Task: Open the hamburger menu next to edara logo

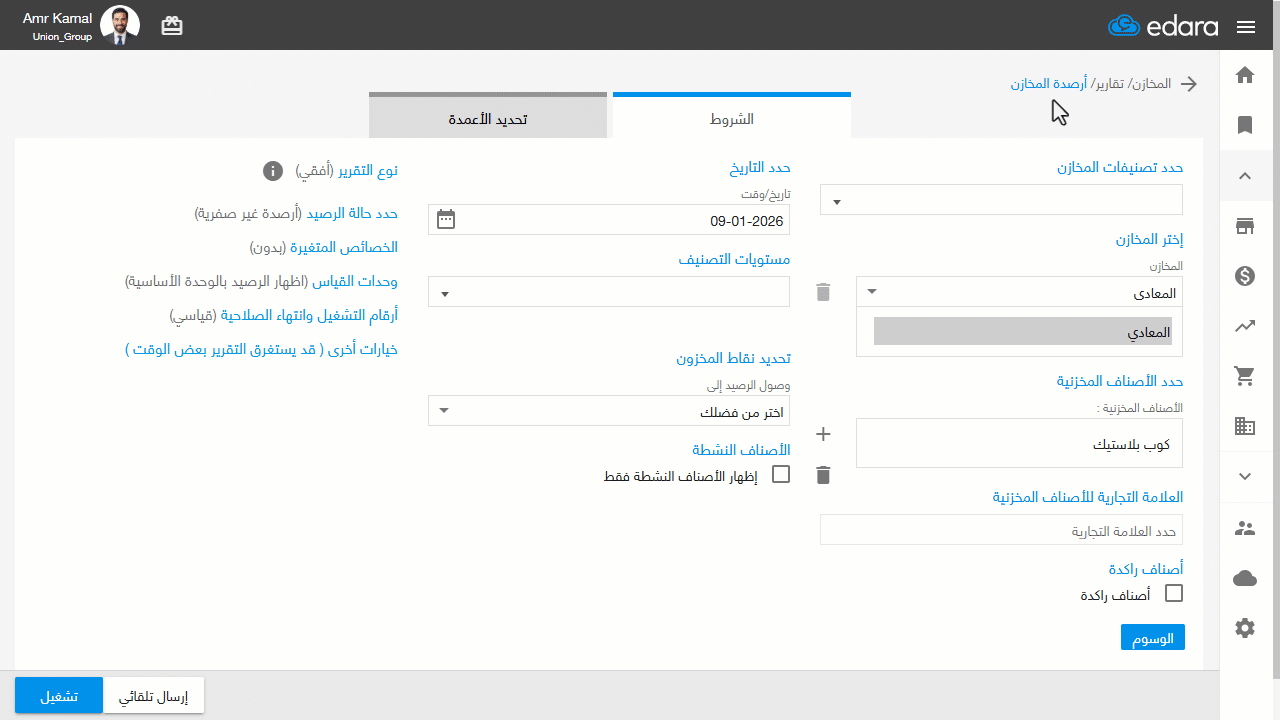Action: point(1245,27)
